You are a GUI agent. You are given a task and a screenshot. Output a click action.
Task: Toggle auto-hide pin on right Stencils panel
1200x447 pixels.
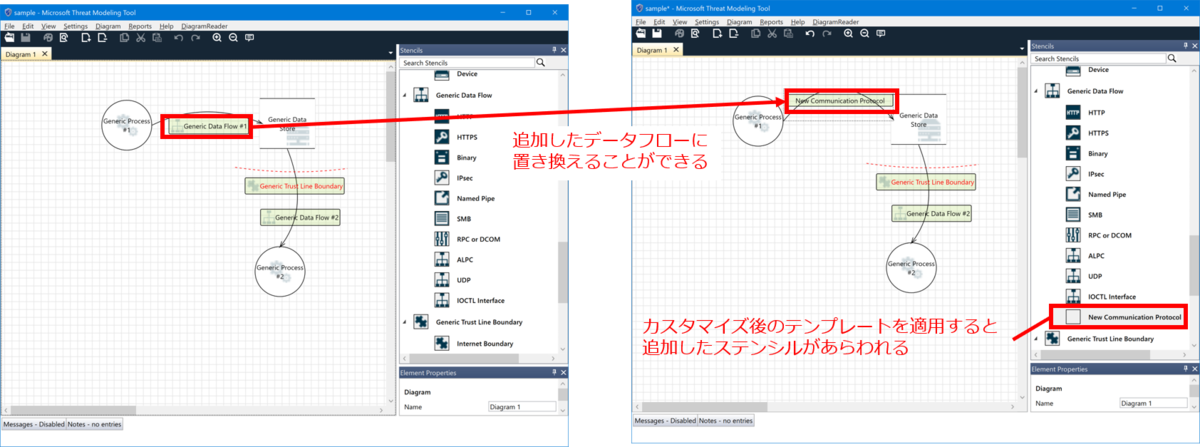[x=1185, y=45]
